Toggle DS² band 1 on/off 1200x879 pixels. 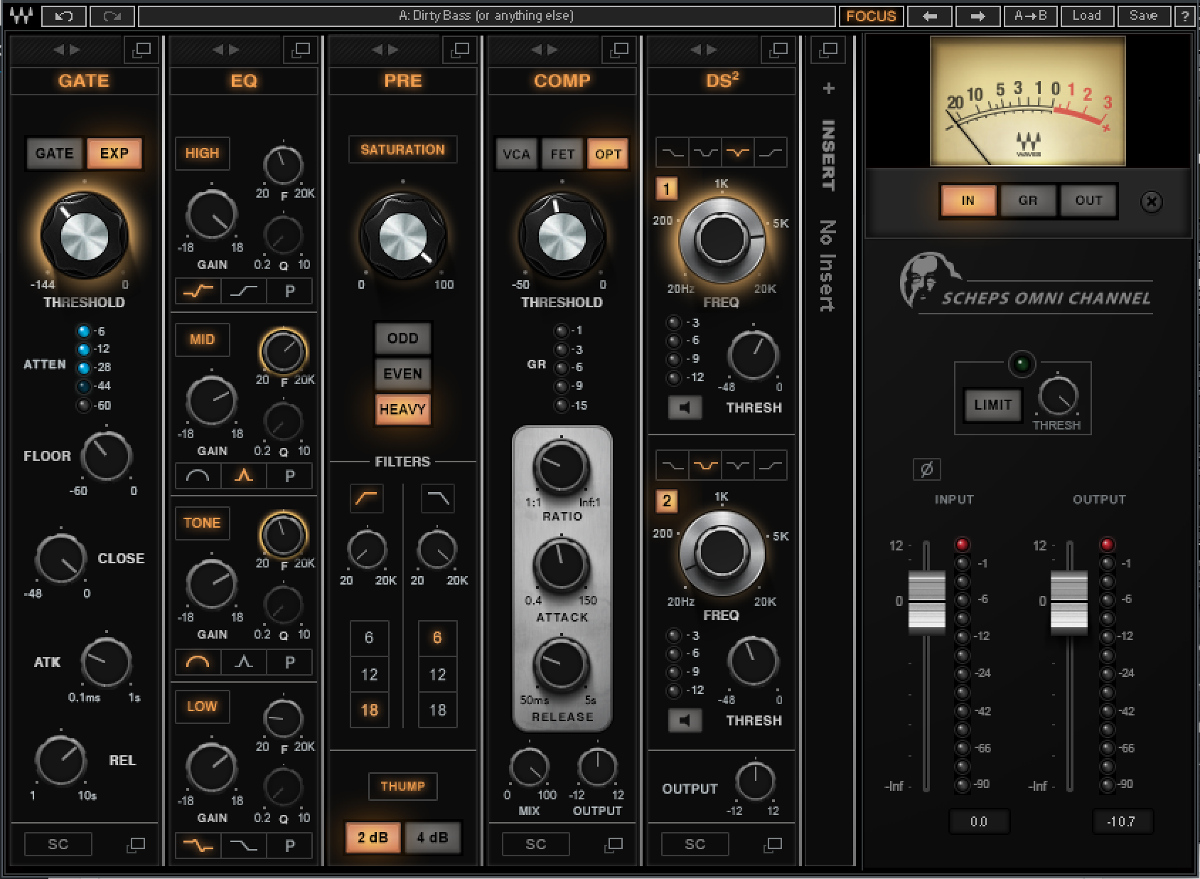(x=666, y=188)
